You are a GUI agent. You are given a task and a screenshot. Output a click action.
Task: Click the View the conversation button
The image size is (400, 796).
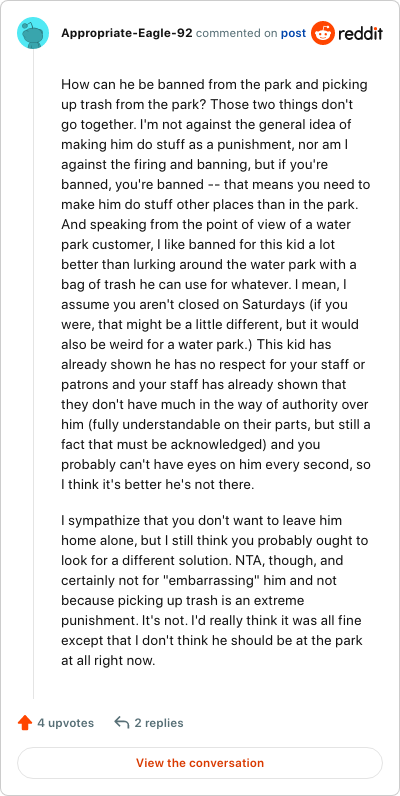click(200, 763)
